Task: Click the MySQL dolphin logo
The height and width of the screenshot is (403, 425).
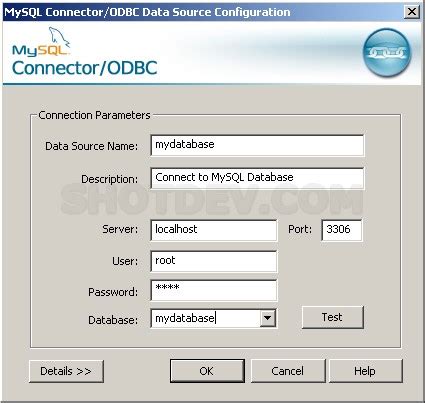Action: coord(41,42)
